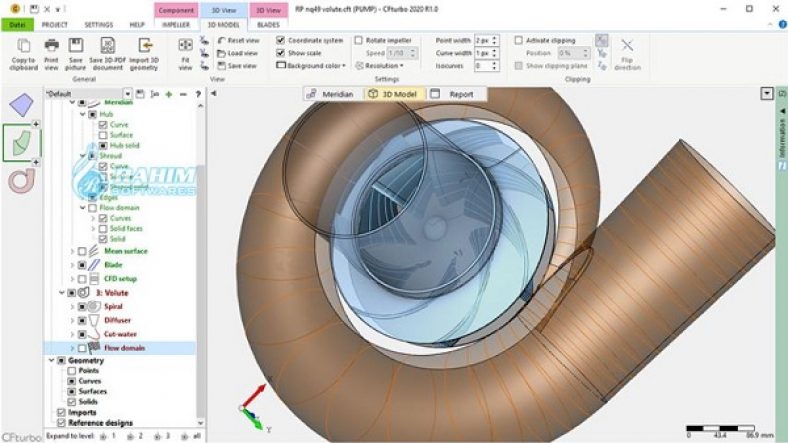Click the Save view button
This screenshot has width=788, height=443.
[238, 66]
